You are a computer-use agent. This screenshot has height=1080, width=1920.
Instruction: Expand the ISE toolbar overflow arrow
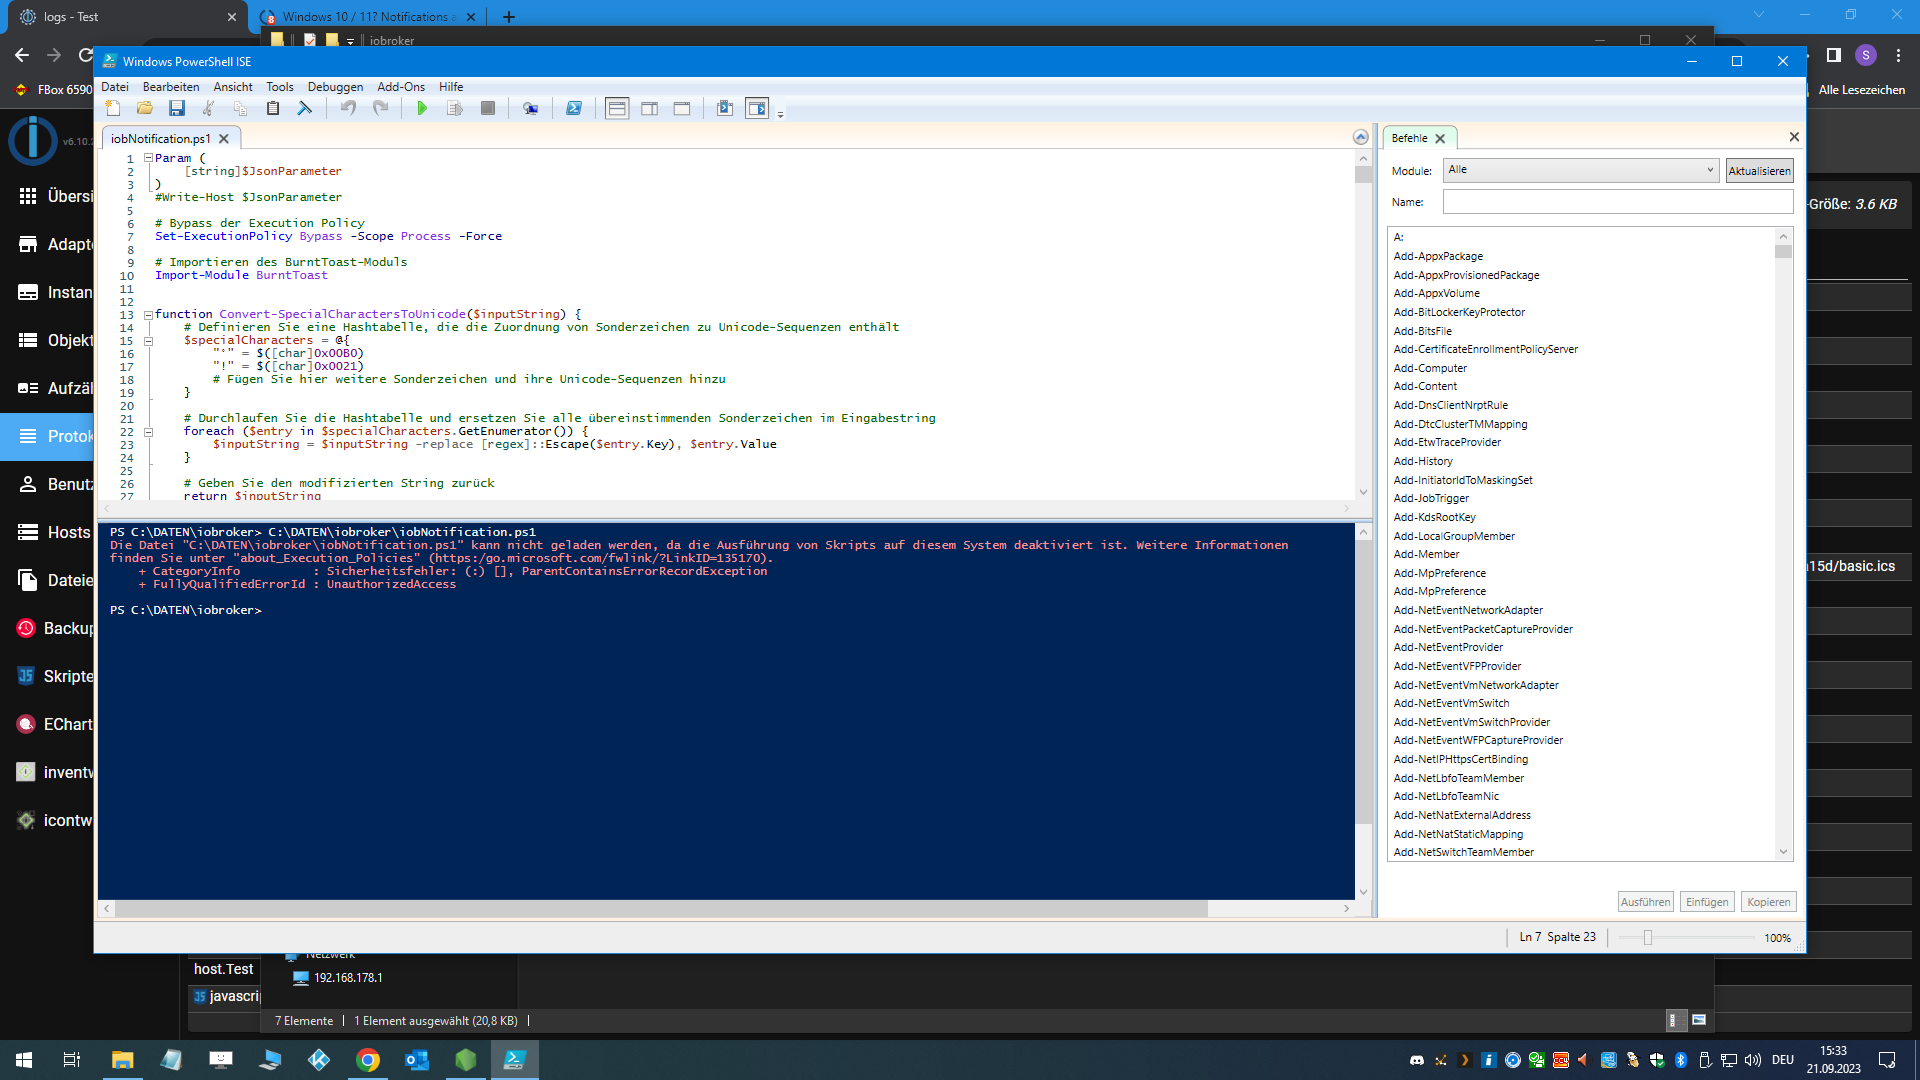(781, 113)
